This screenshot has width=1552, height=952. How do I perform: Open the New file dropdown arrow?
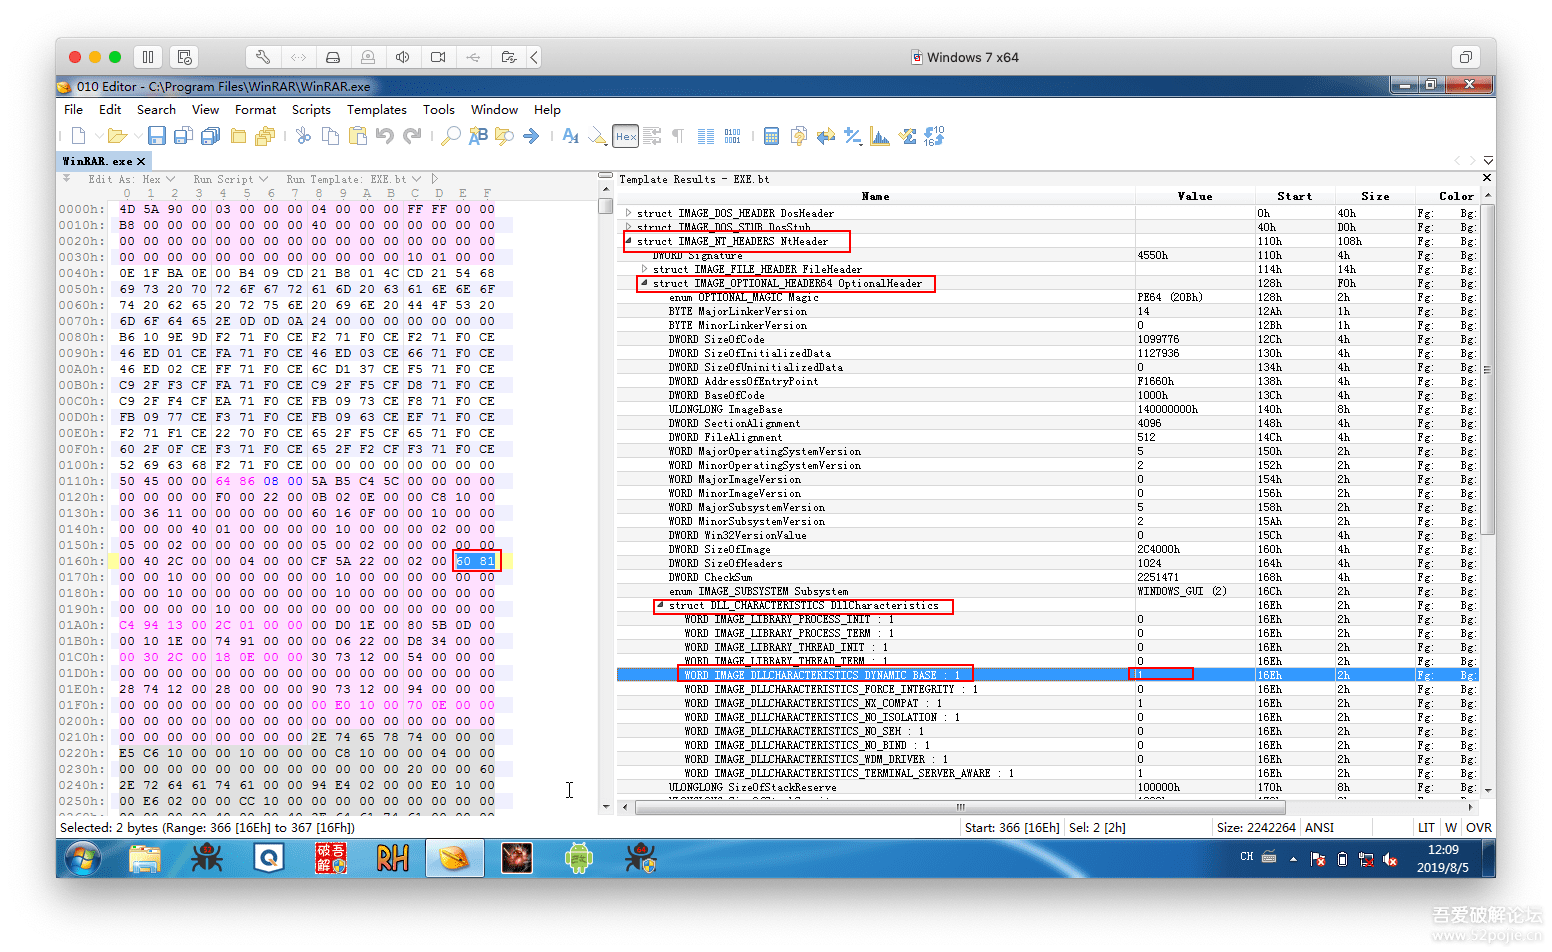click(99, 136)
